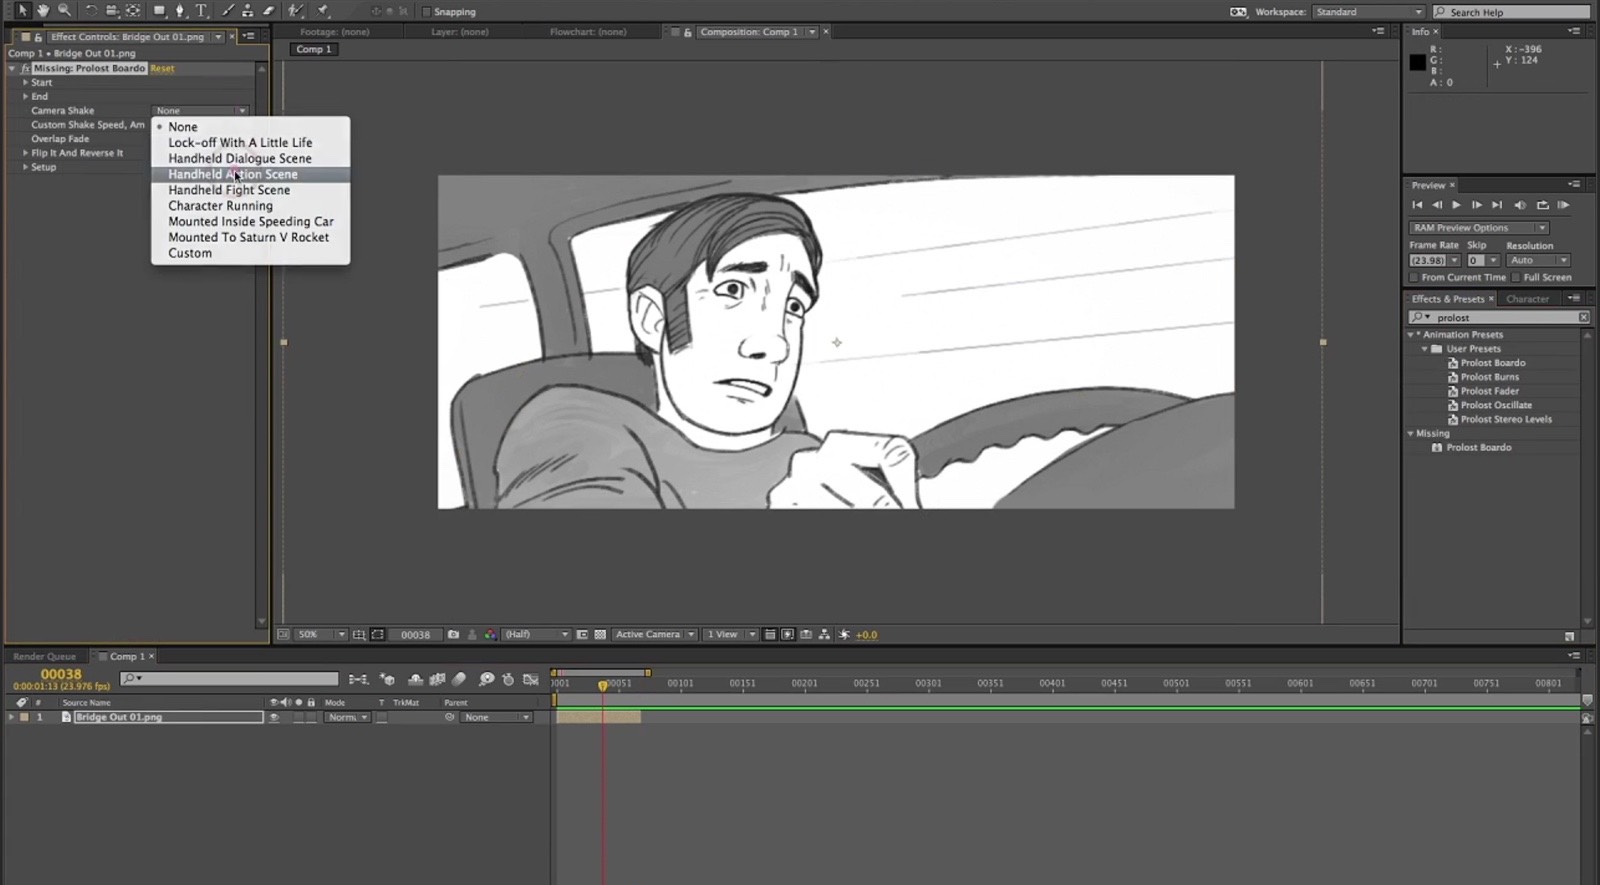Check the Full Screen option

pyautogui.click(x=1516, y=278)
